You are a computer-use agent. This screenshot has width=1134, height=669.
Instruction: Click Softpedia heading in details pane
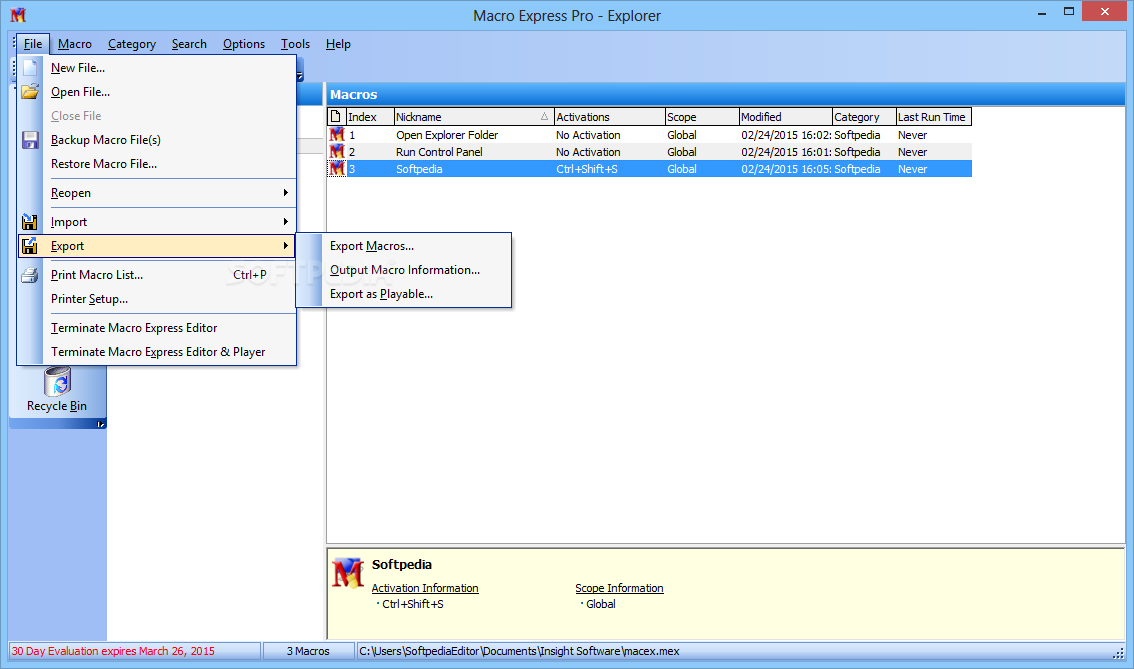coord(401,565)
